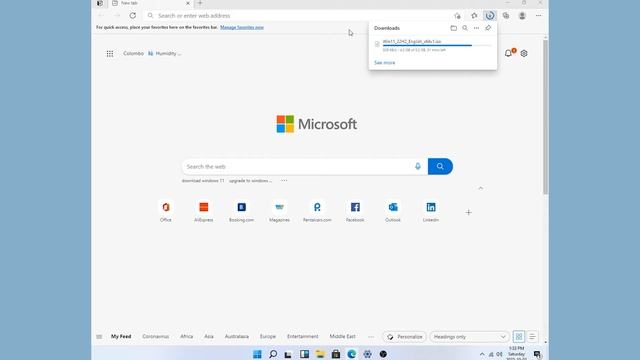This screenshot has height=360, width=640.
Task: Open the Magazines quick link
Action: coord(279,211)
